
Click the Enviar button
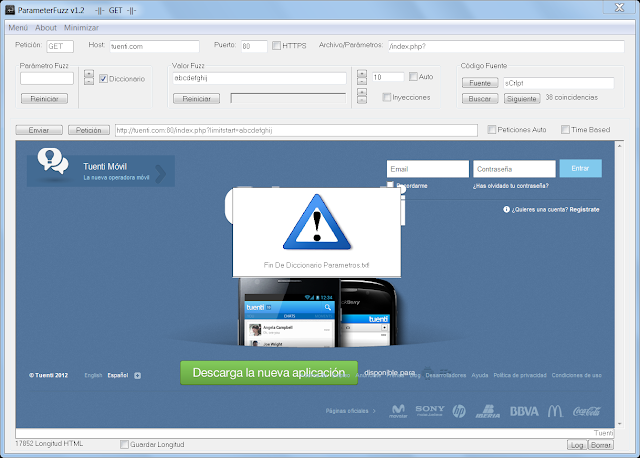point(39,130)
